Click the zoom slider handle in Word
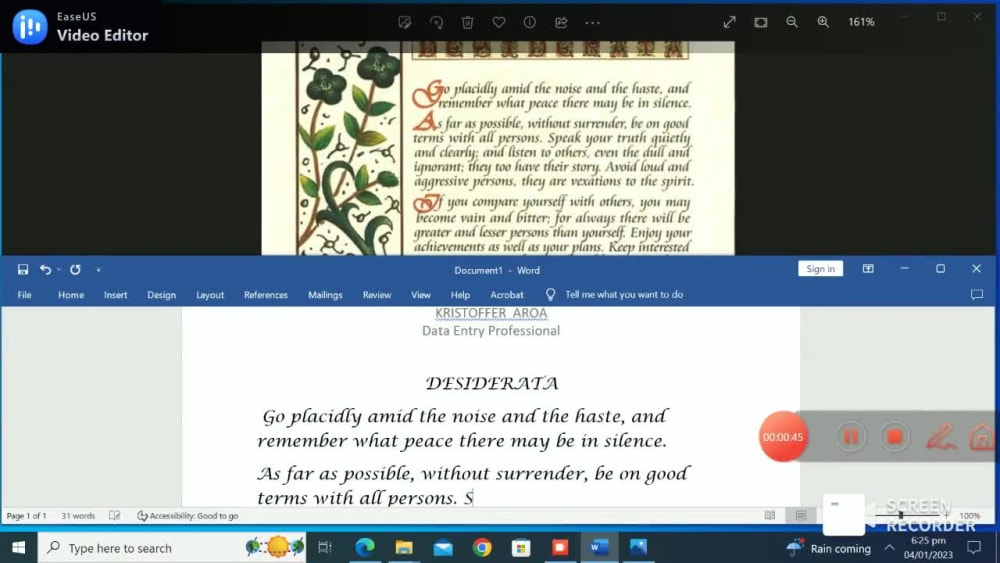The image size is (1000, 563). pos(901,515)
